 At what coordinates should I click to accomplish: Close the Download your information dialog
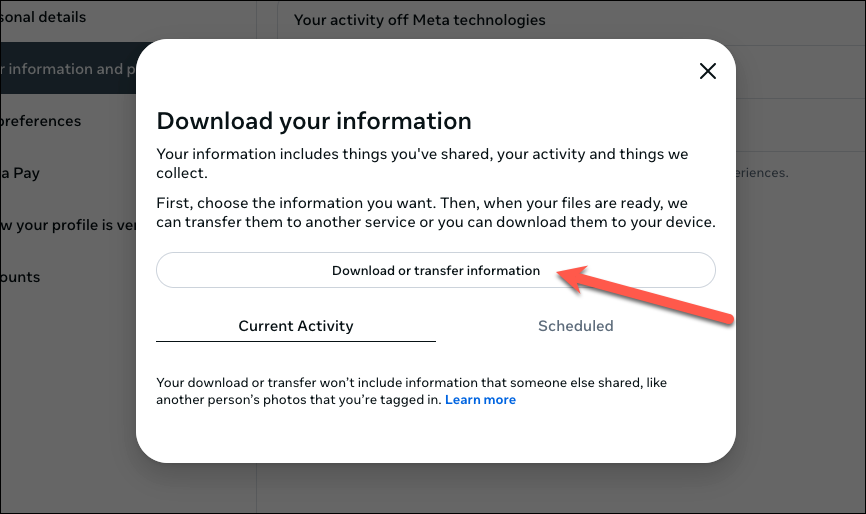tap(708, 71)
